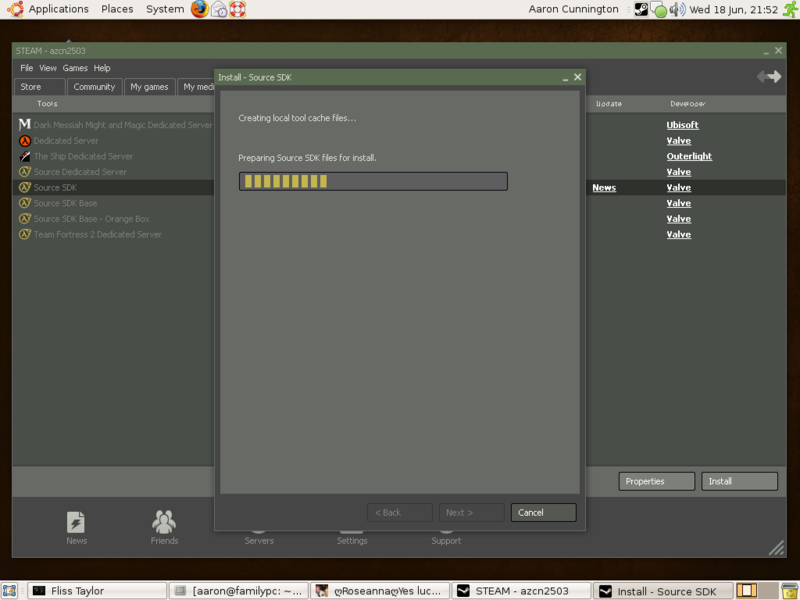Screen dimensions: 800x600
Task: Switch to the Community tab
Action: pos(94,87)
